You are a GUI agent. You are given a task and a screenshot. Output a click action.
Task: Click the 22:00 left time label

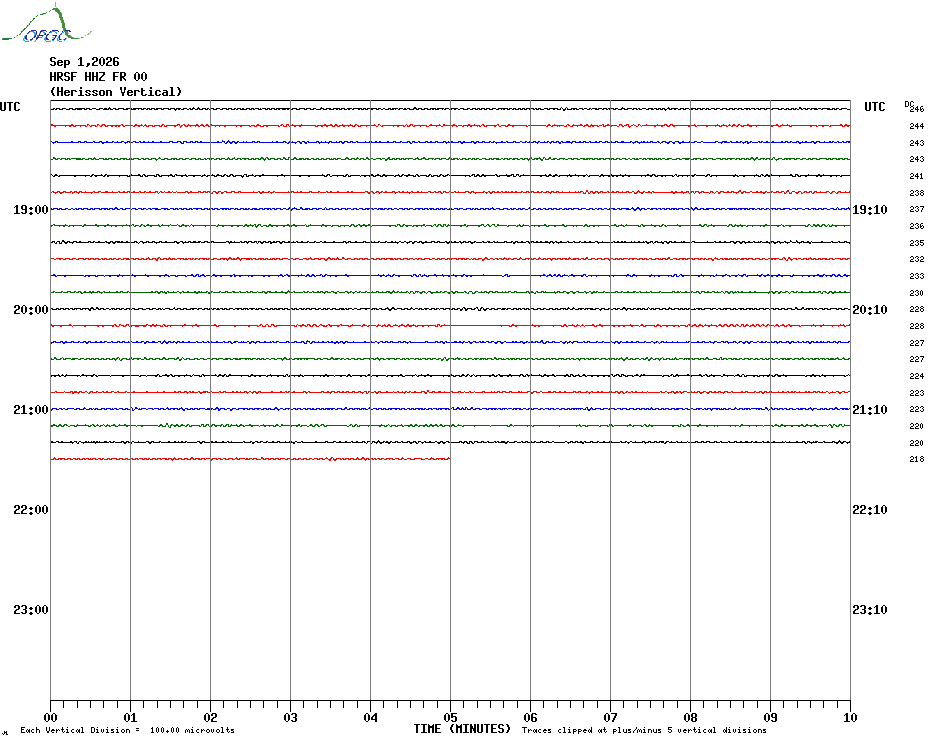pyautogui.click(x=31, y=510)
